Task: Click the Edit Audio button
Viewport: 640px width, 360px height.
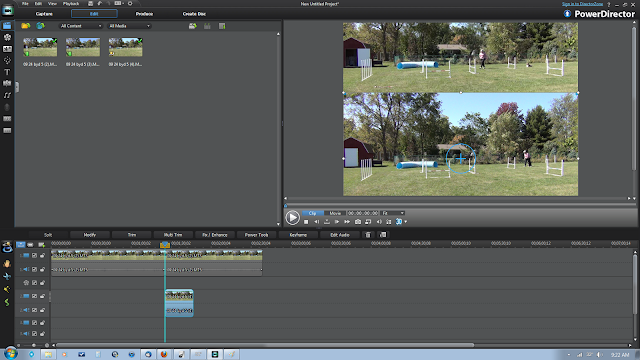Action: click(340, 235)
